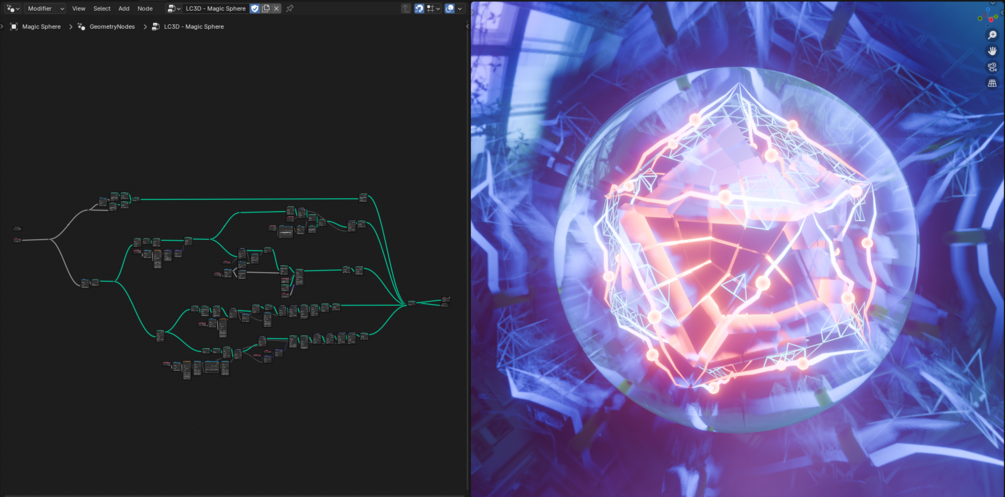Unlink node group with the X icon

click(276, 8)
